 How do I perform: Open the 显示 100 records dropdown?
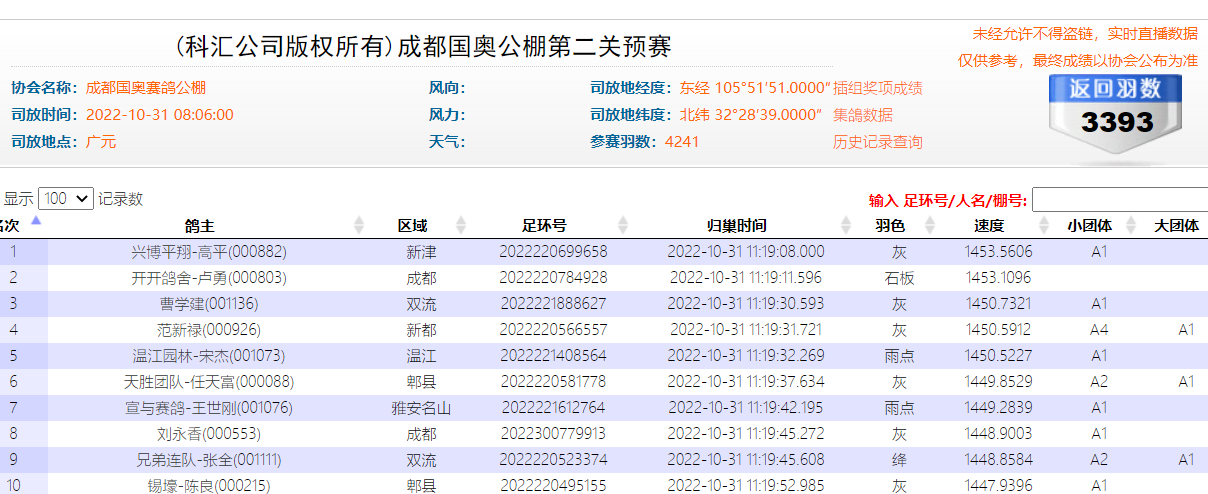click(66, 199)
